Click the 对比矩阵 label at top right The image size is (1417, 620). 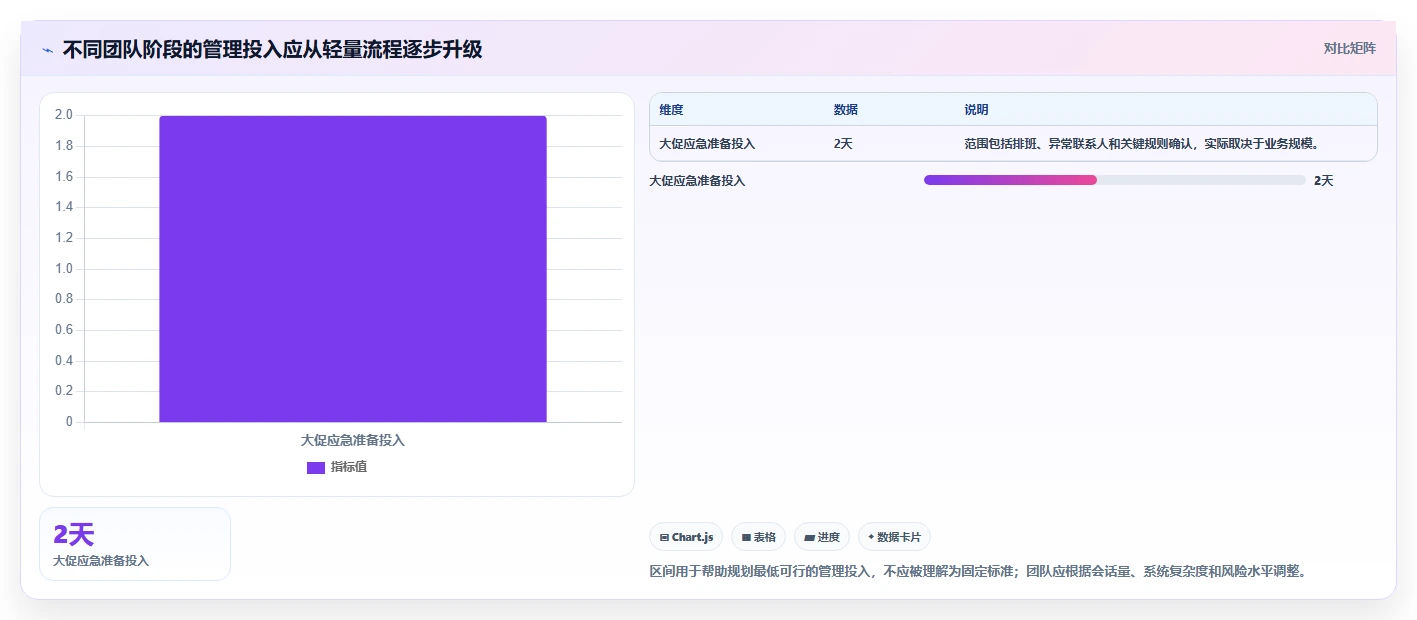1349,48
